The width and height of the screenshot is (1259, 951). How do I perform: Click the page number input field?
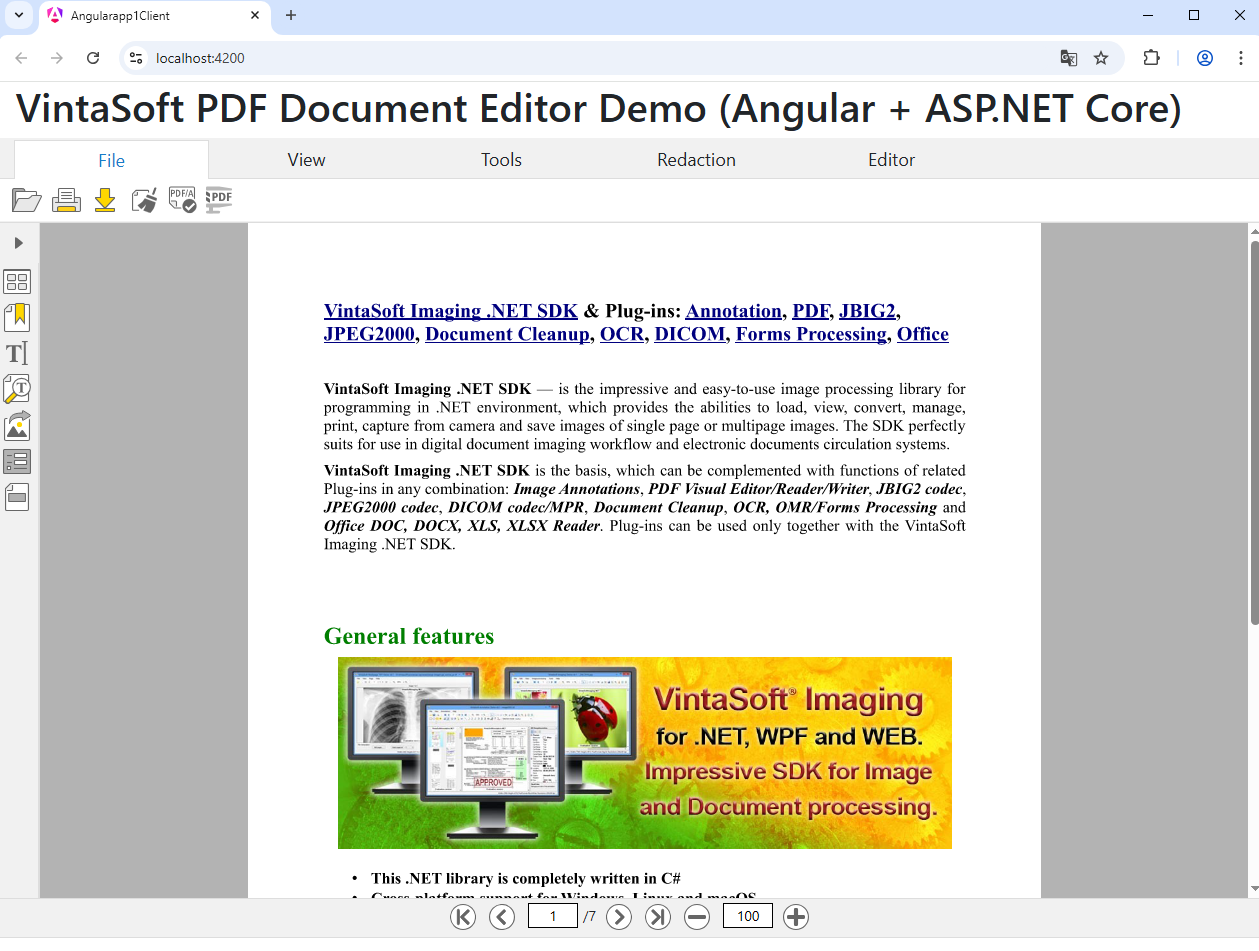553,916
